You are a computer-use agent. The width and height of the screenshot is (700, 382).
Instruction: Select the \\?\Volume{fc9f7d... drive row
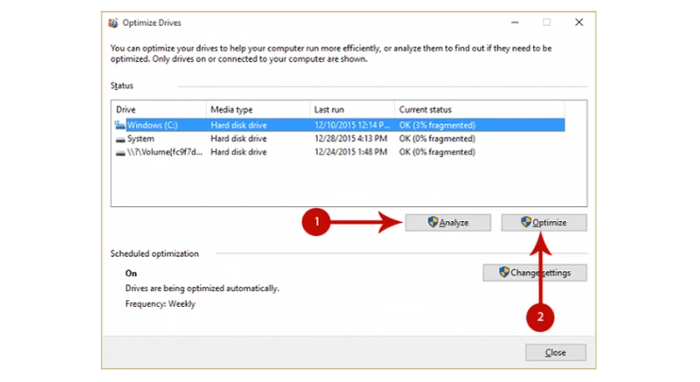click(339, 152)
